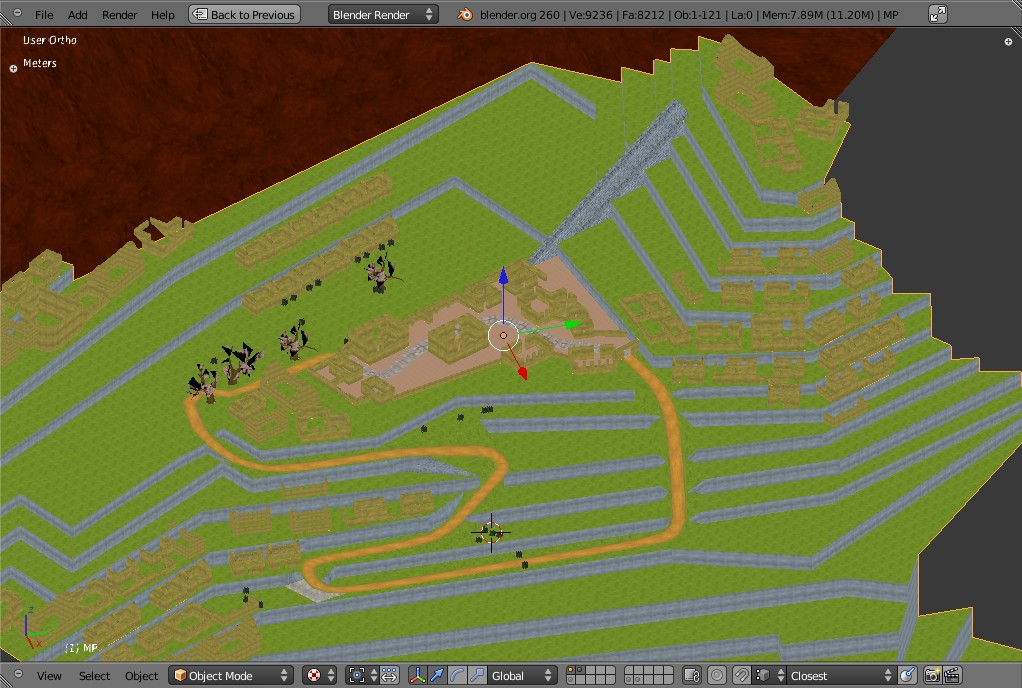Click the OpenGL render animation clapperboard icon
The image size is (1022, 688).
(952, 676)
